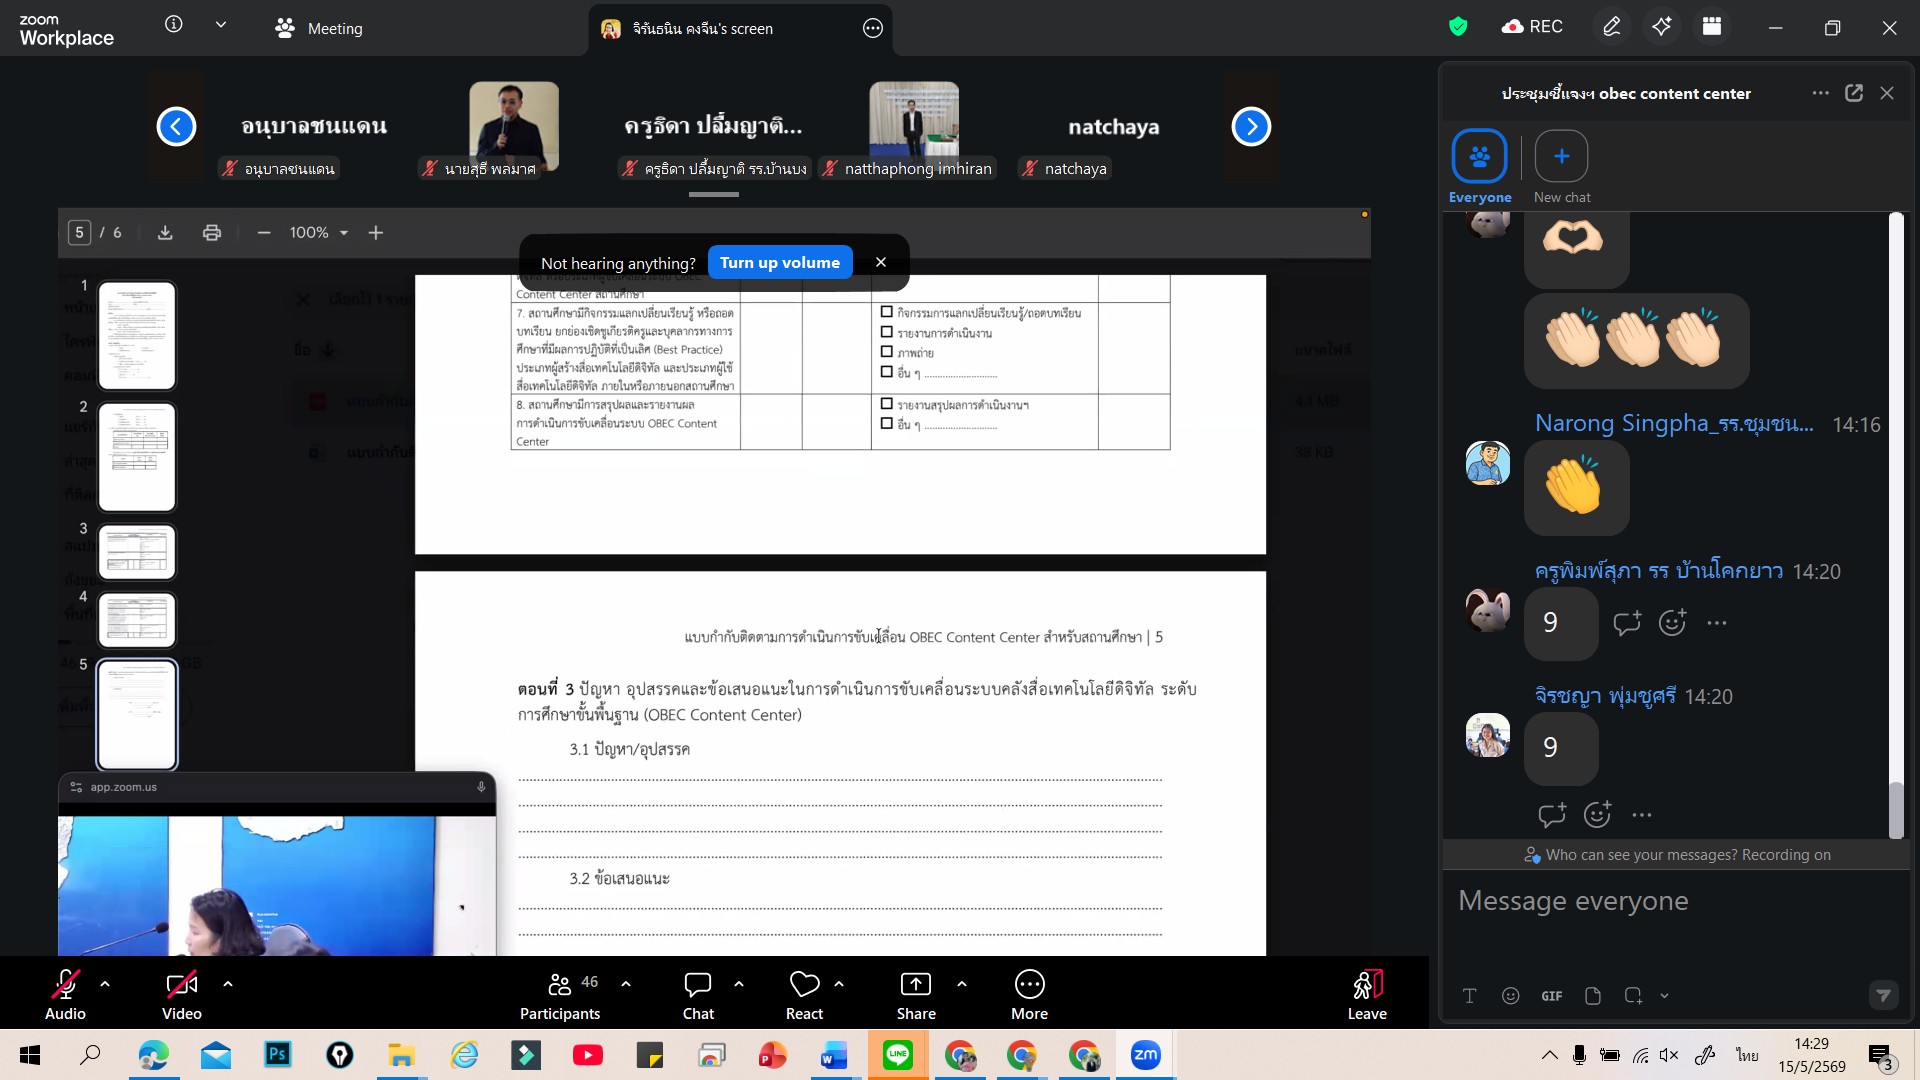Click Turn up volume button
The height and width of the screenshot is (1080, 1920).
780,263
